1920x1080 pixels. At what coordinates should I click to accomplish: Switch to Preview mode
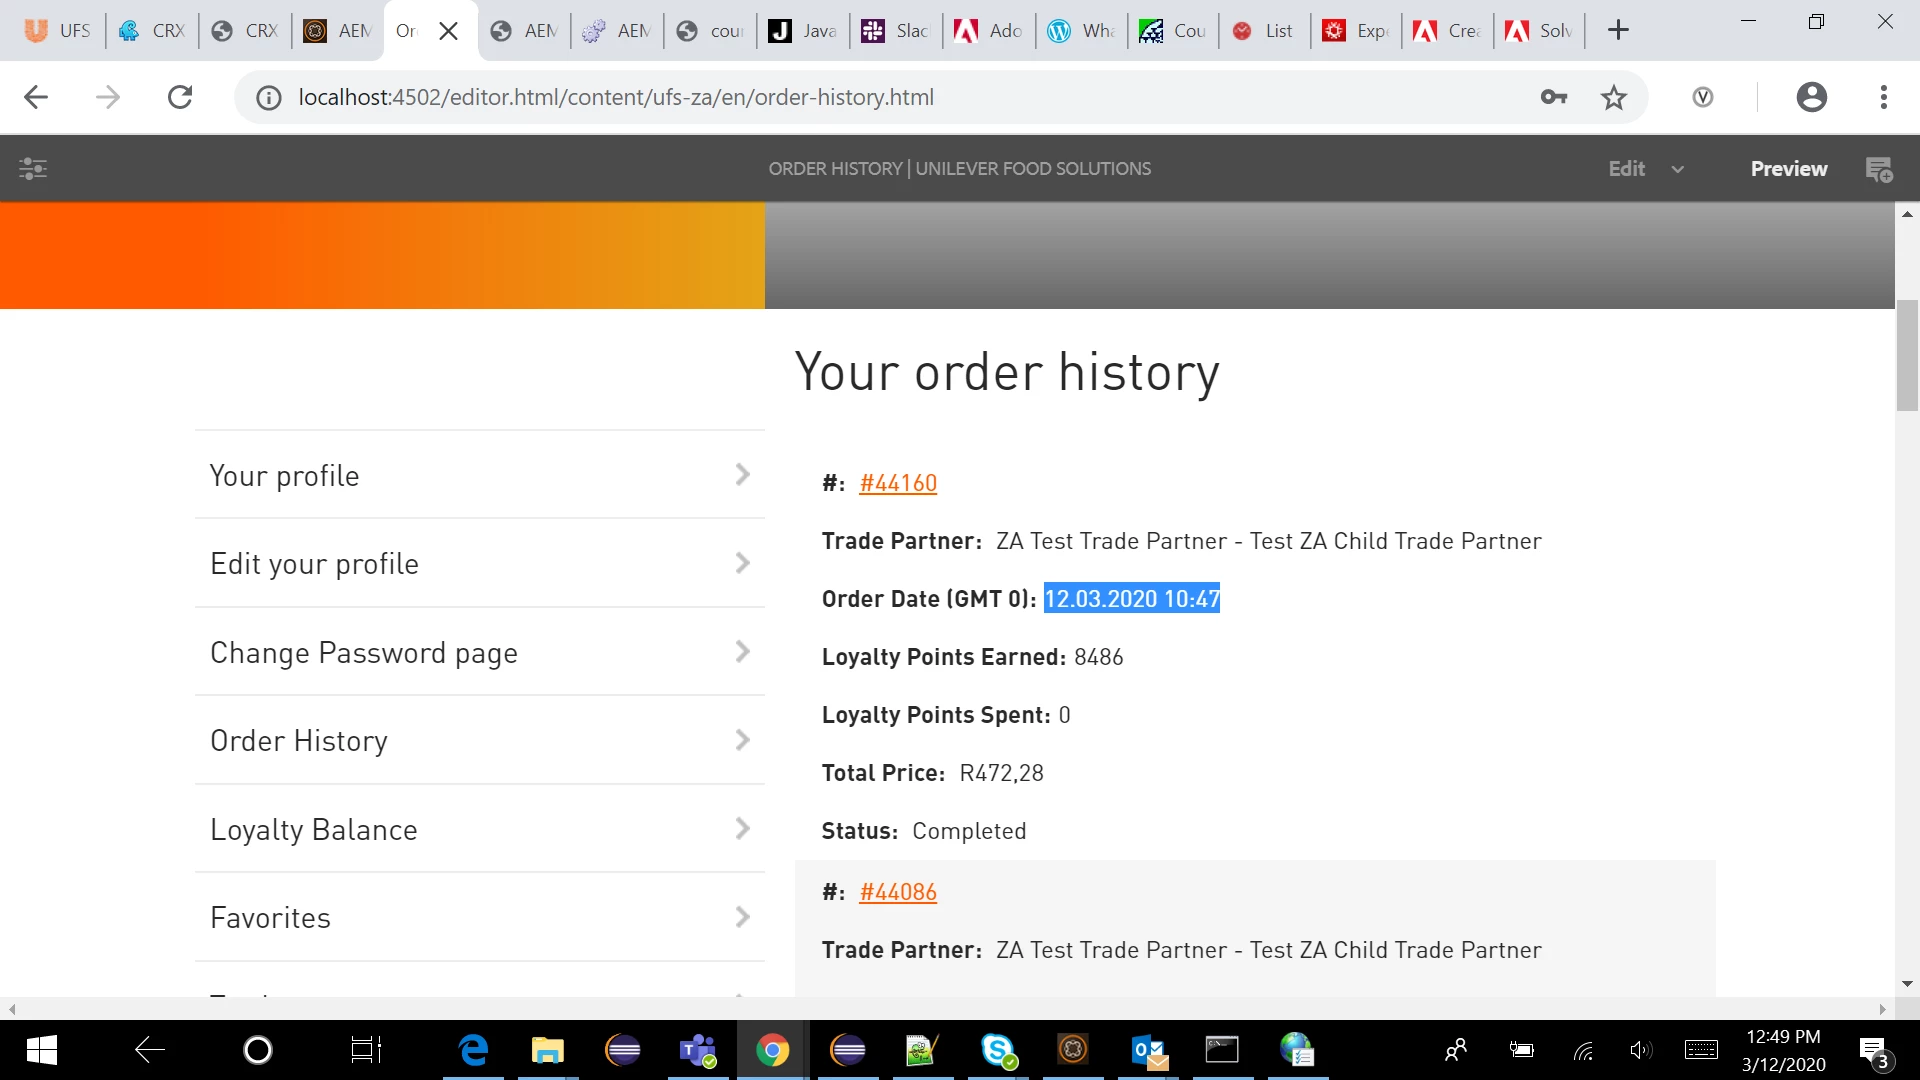pos(1788,169)
